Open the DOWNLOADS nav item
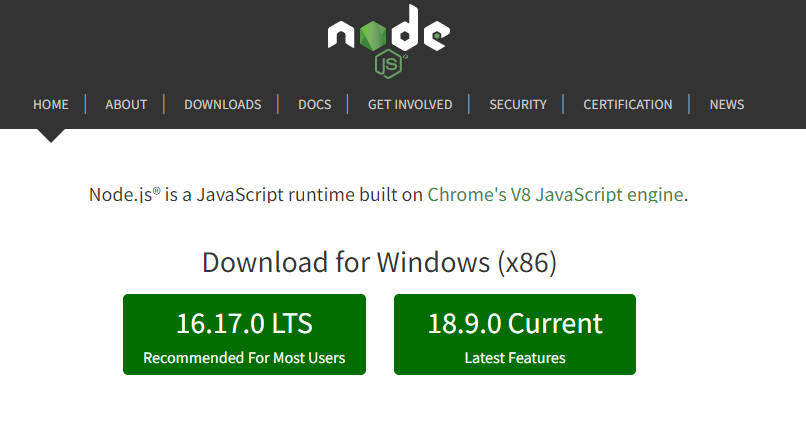Screen dimensions: 806x422 click(x=222, y=104)
